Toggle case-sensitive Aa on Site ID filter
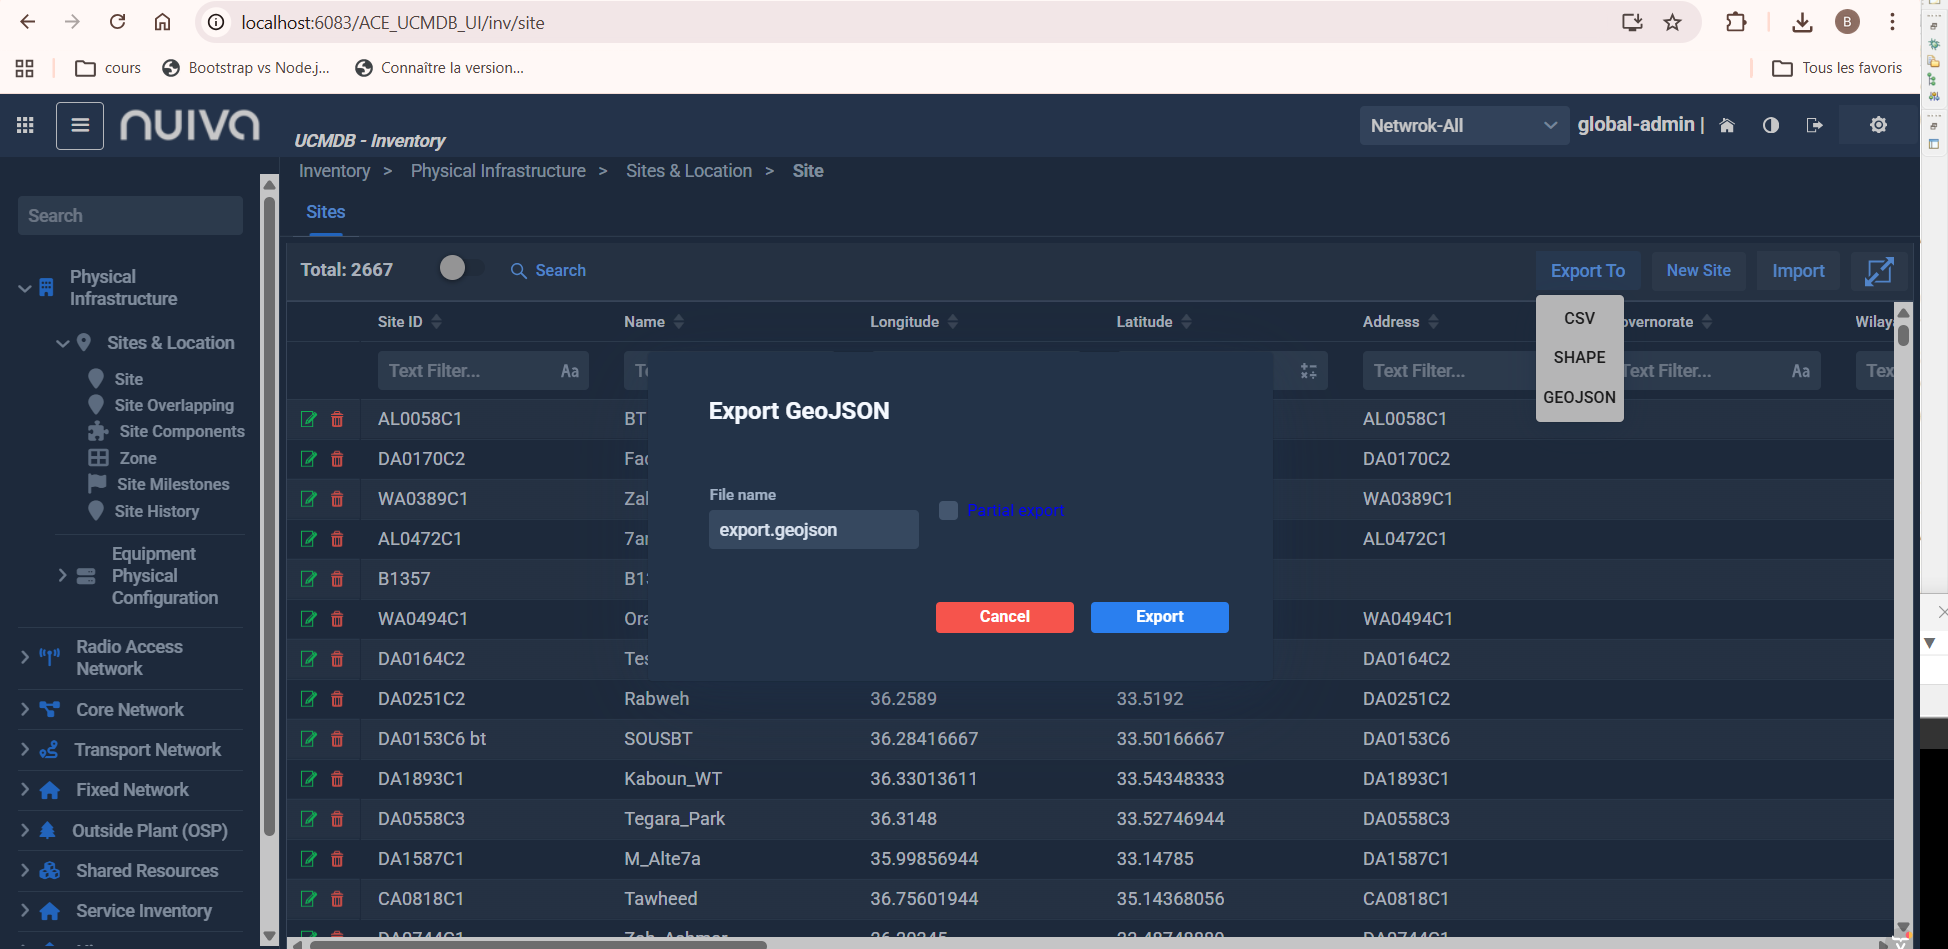The height and width of the screenshot is (949, 1948). coord(569,371)
